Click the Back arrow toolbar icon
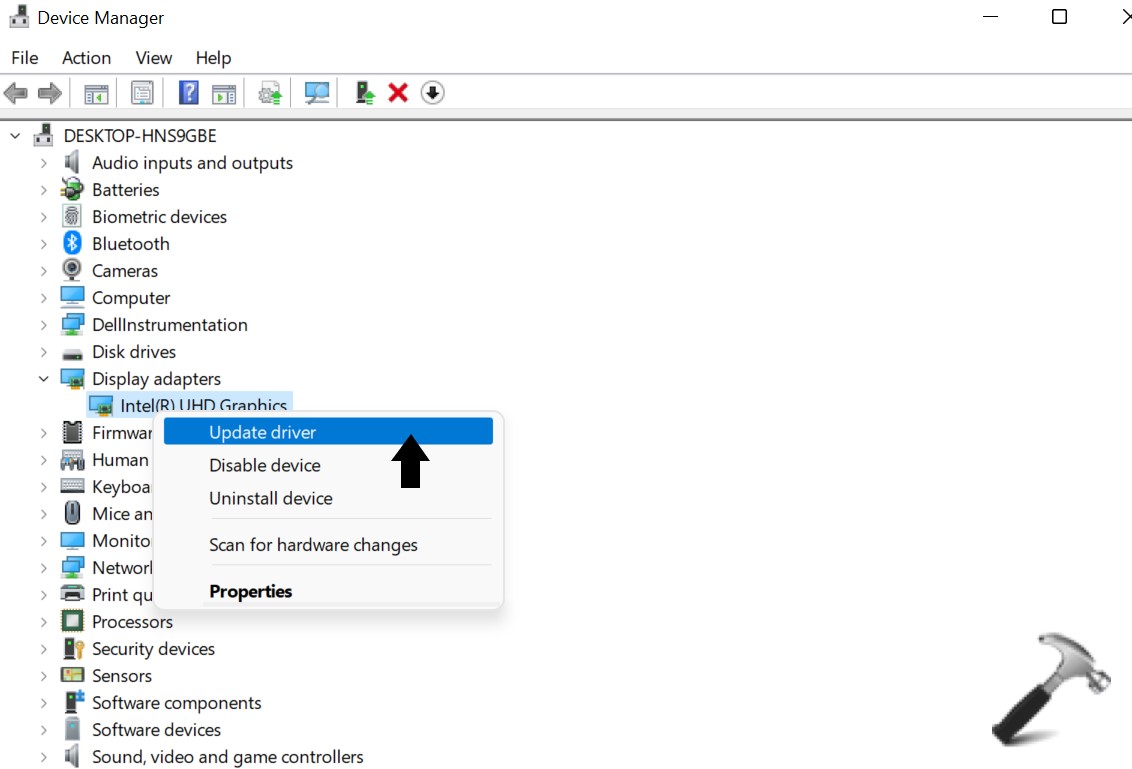The height and width of the screenshot is (769, 1132). point(16,93)
